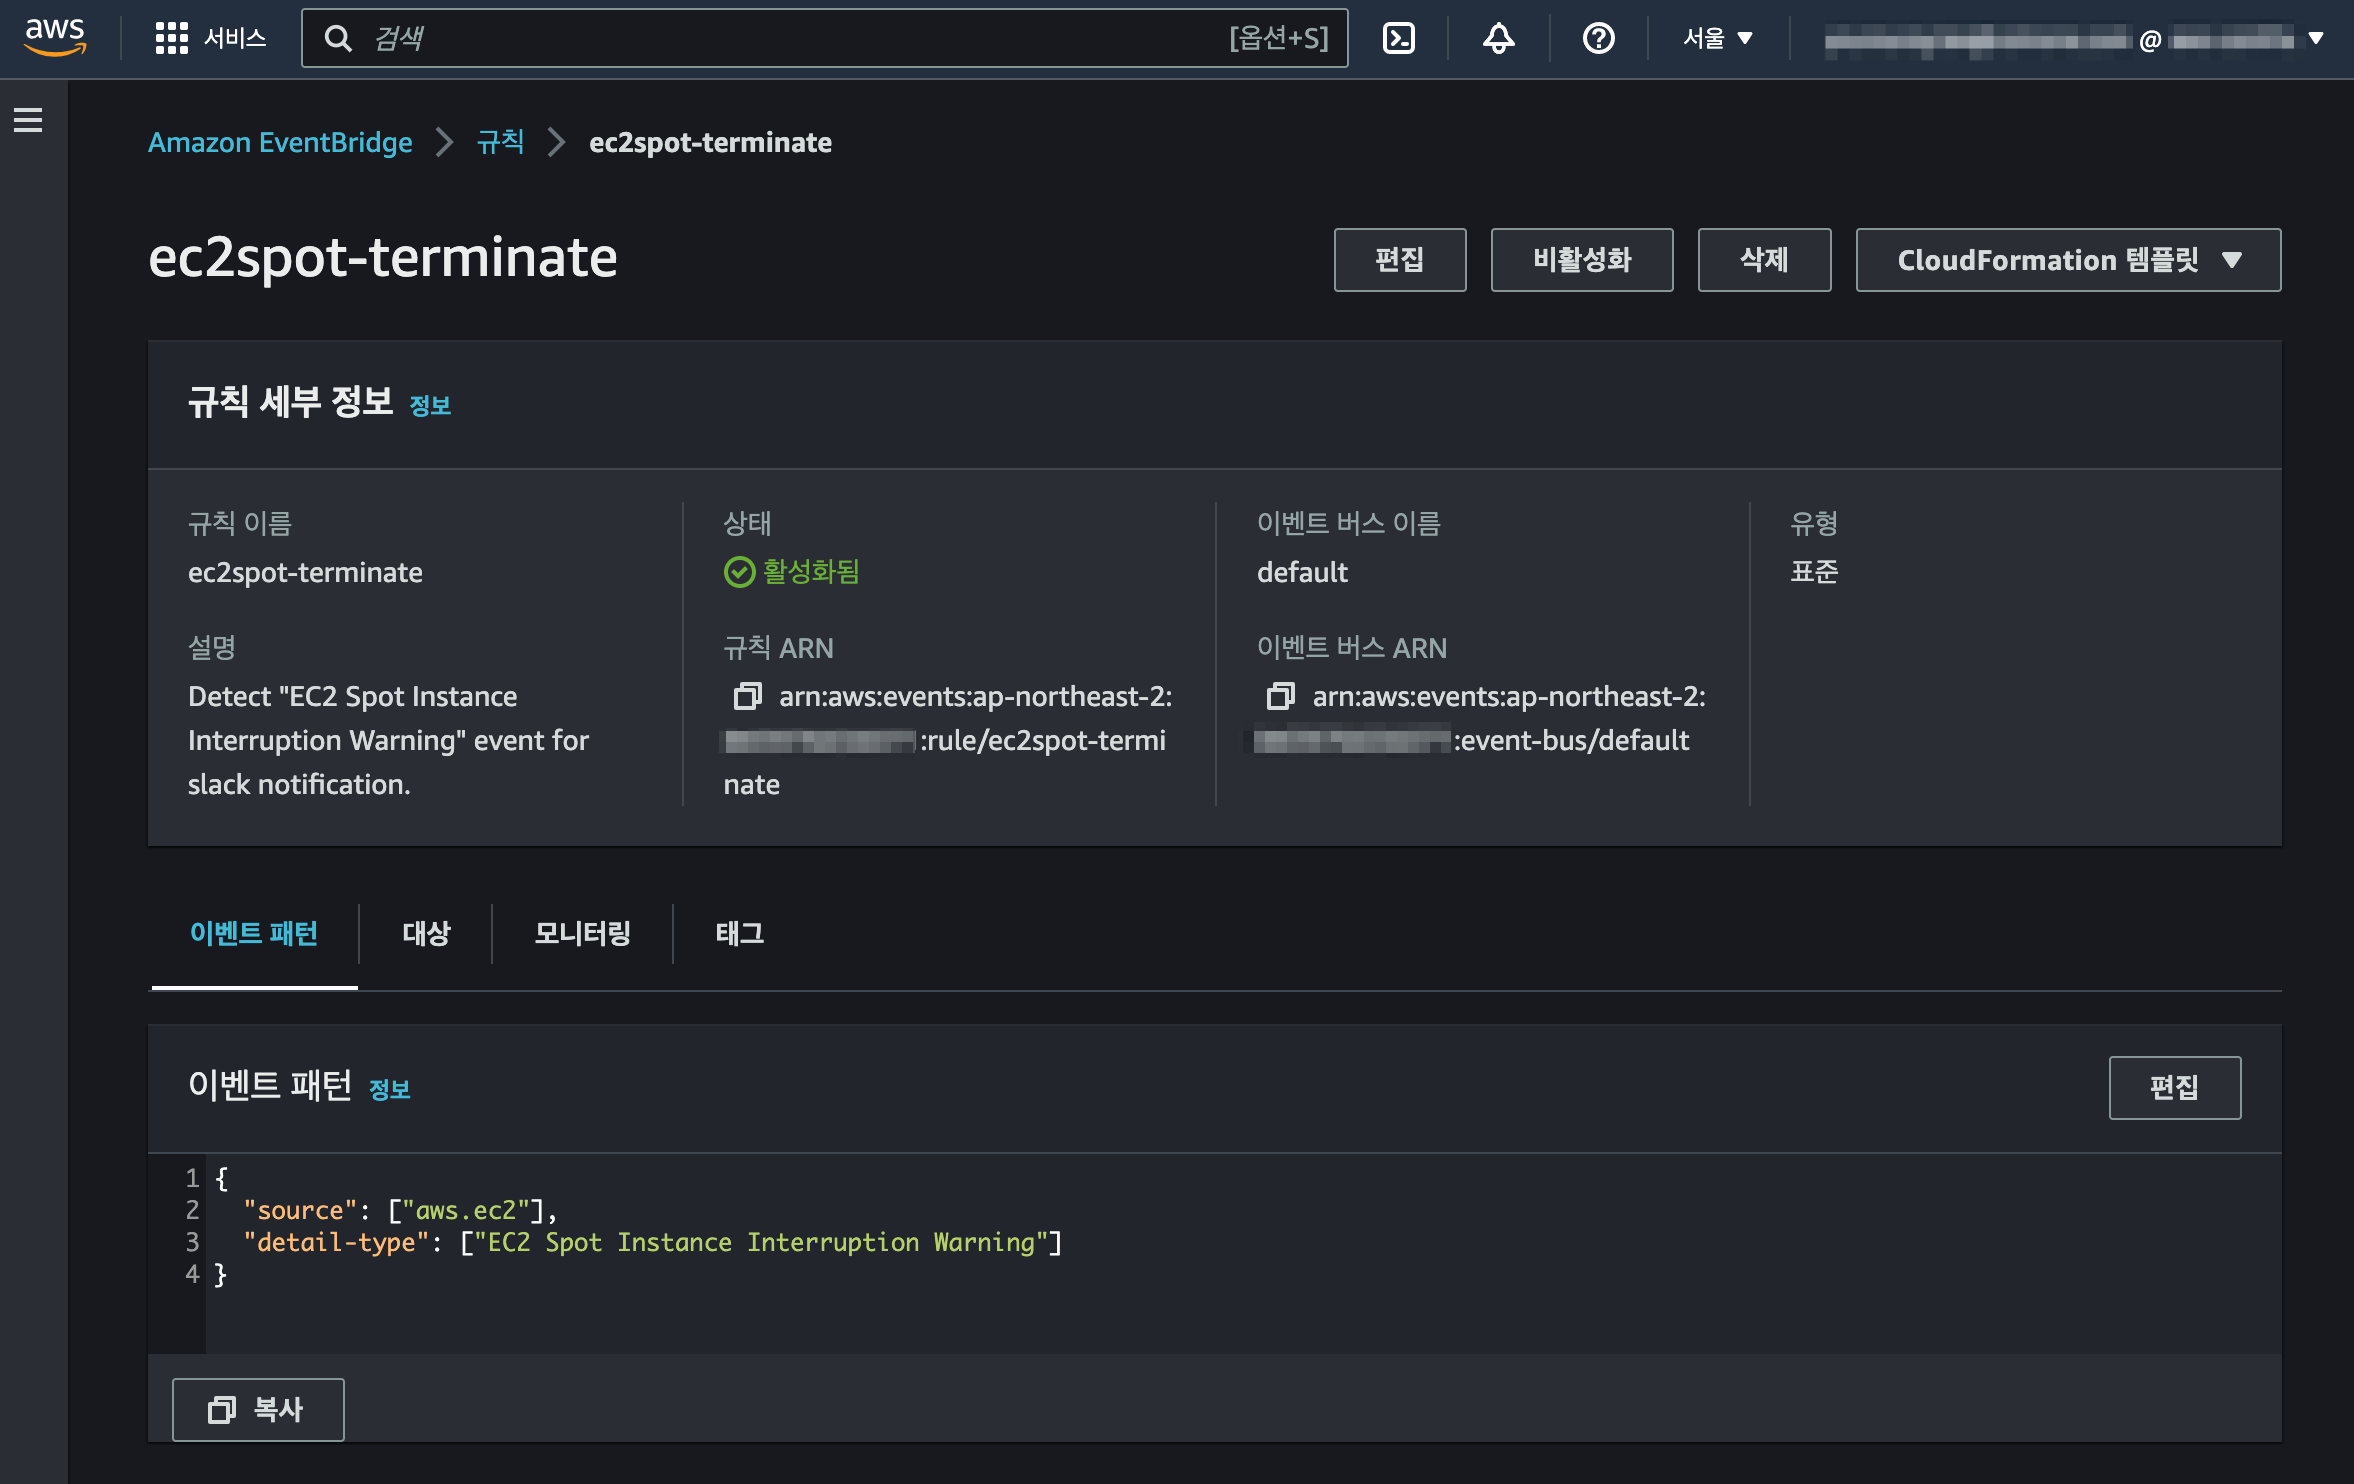Click the 편집 button next to the rule title
This screenshot has height=1484, width=2354.
[1399, 260]
